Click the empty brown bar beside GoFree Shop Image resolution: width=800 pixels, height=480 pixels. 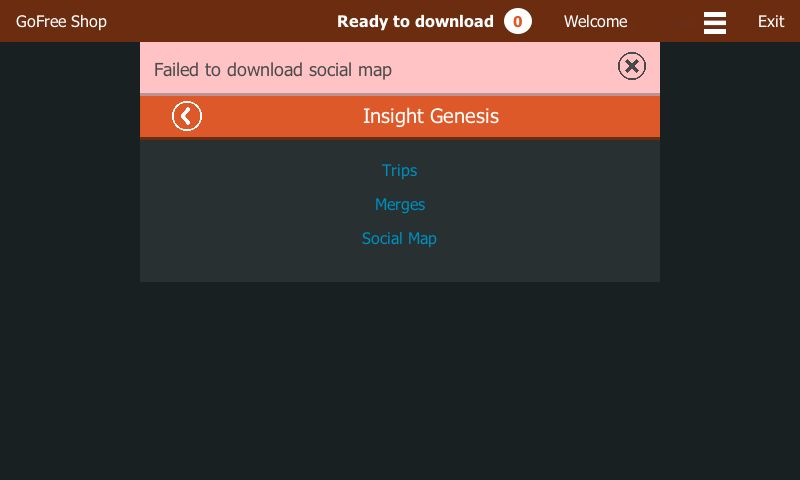click(x=219, y=21)
